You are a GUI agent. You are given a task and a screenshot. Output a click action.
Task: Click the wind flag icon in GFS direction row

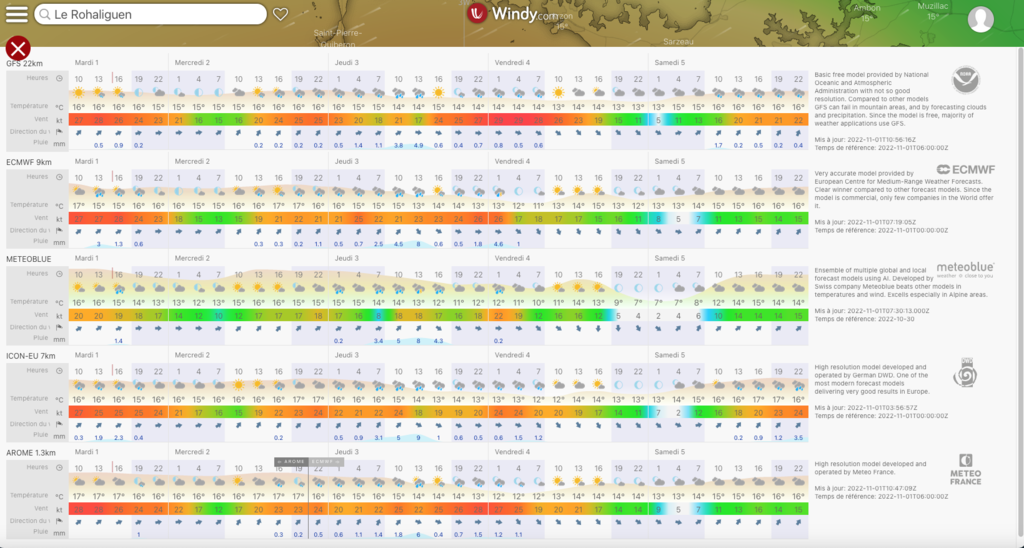click(x=59, y=133)
